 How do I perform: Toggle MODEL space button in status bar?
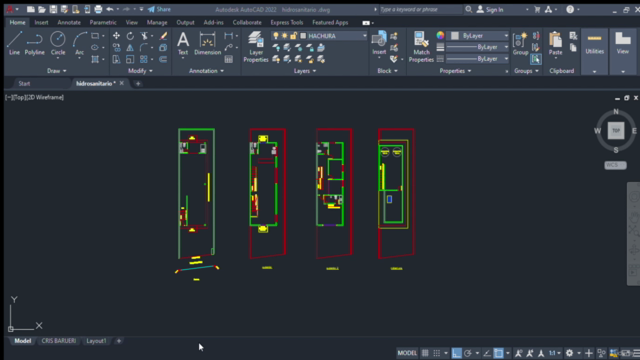coord(407,353)
